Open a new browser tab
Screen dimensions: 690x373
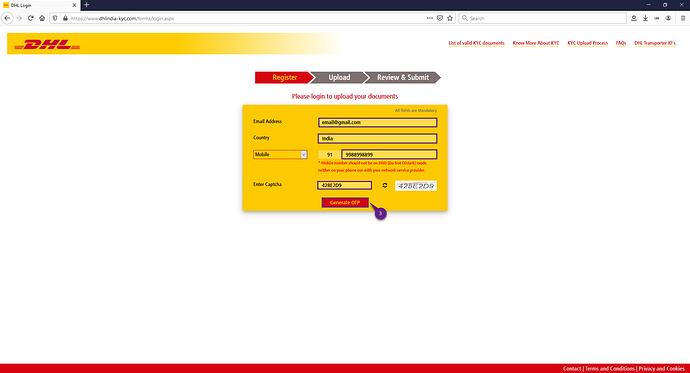pos(86,5)
